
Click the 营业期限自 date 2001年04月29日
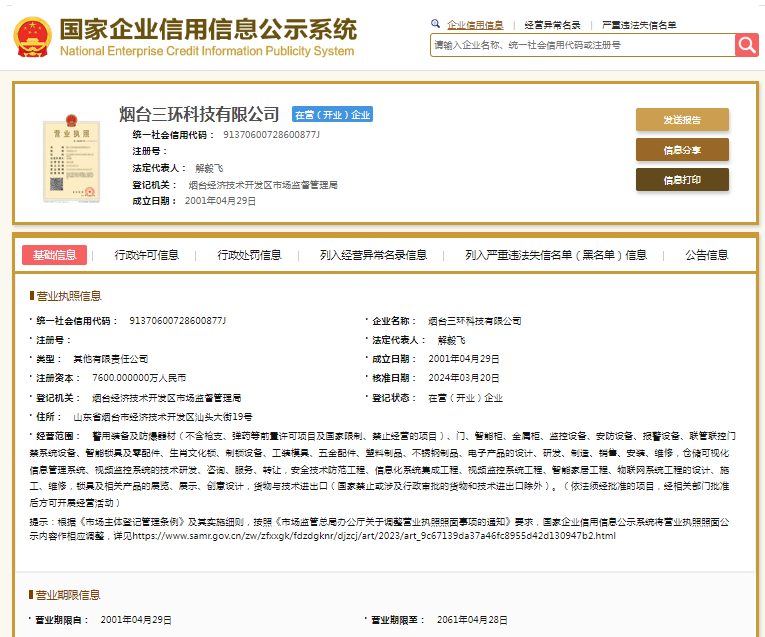pyautogui.click(x=136, y=620)
